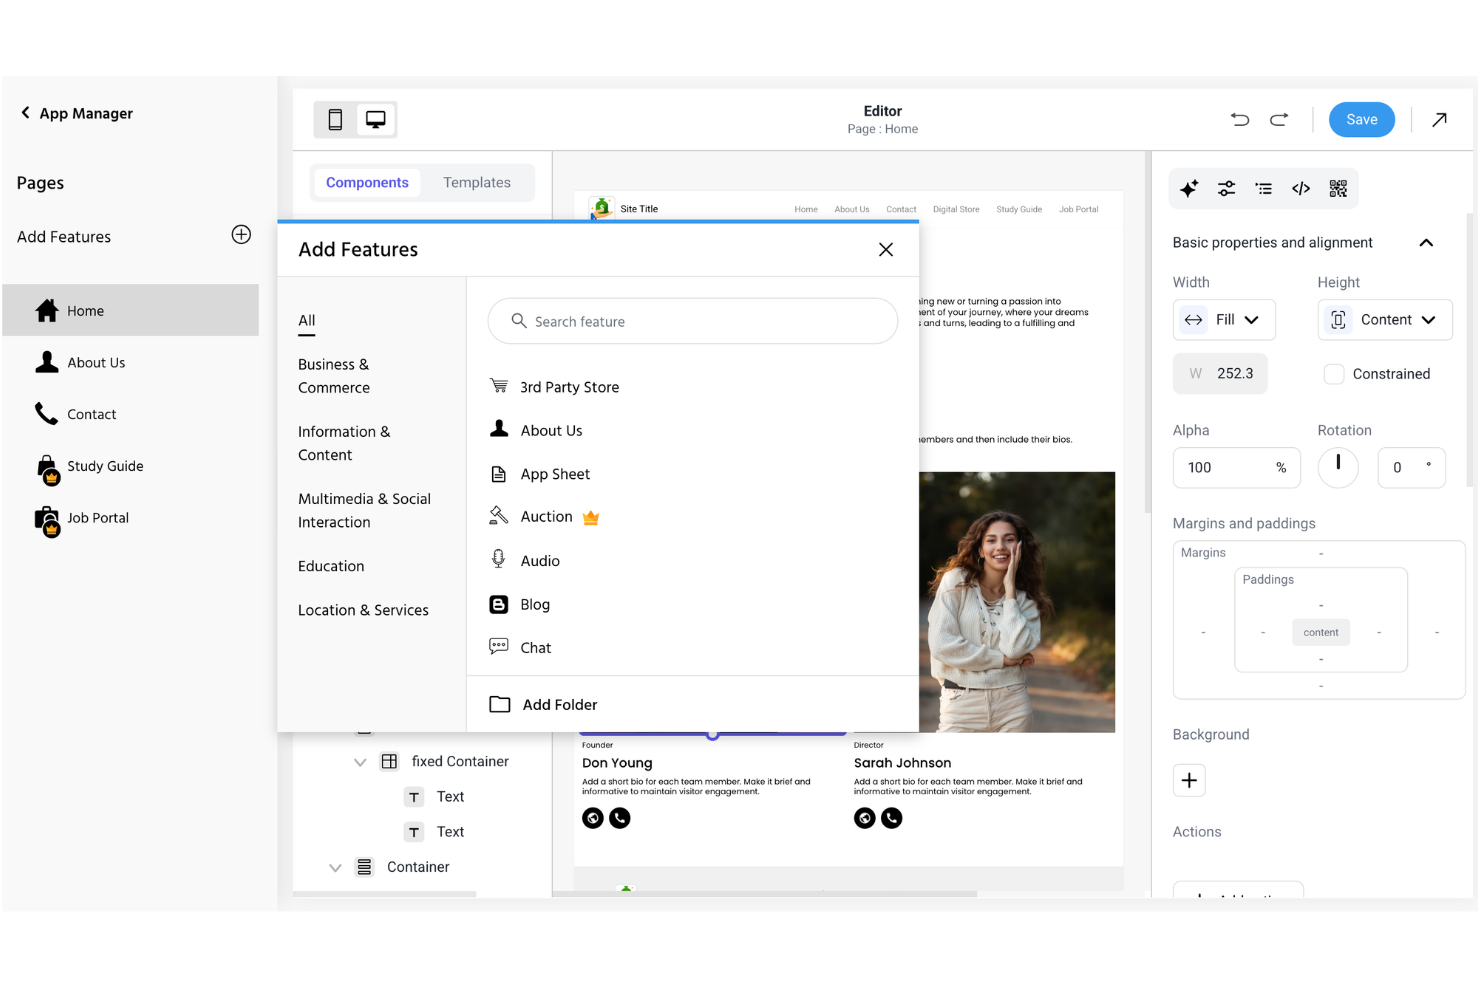Open preview in new window arrow icon
The image size is (1480, 987).
click(x=1439, y=120)
